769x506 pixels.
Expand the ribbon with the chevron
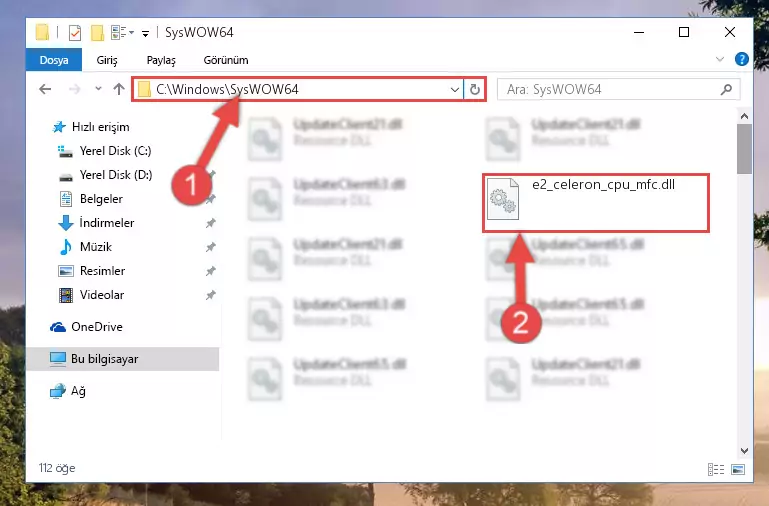coord(719,59)
